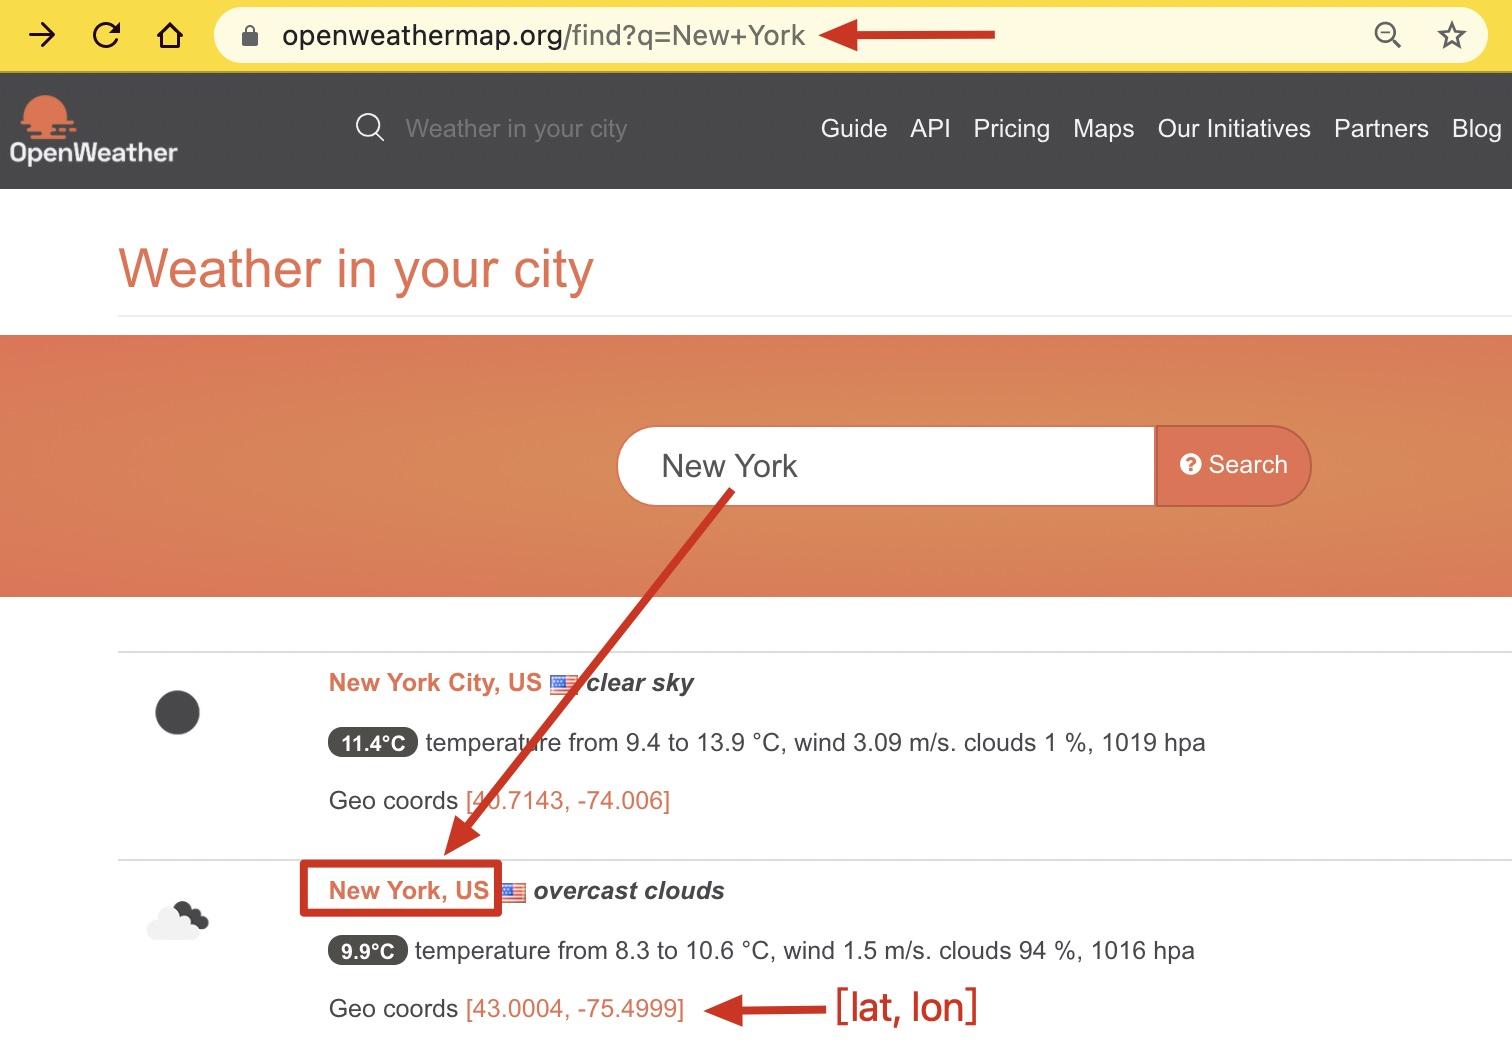This screenshot has width=1512, height=1050.
Task: Open Our Initiatives menu item
Action: pyautogui.click(x=1234, y=129)
